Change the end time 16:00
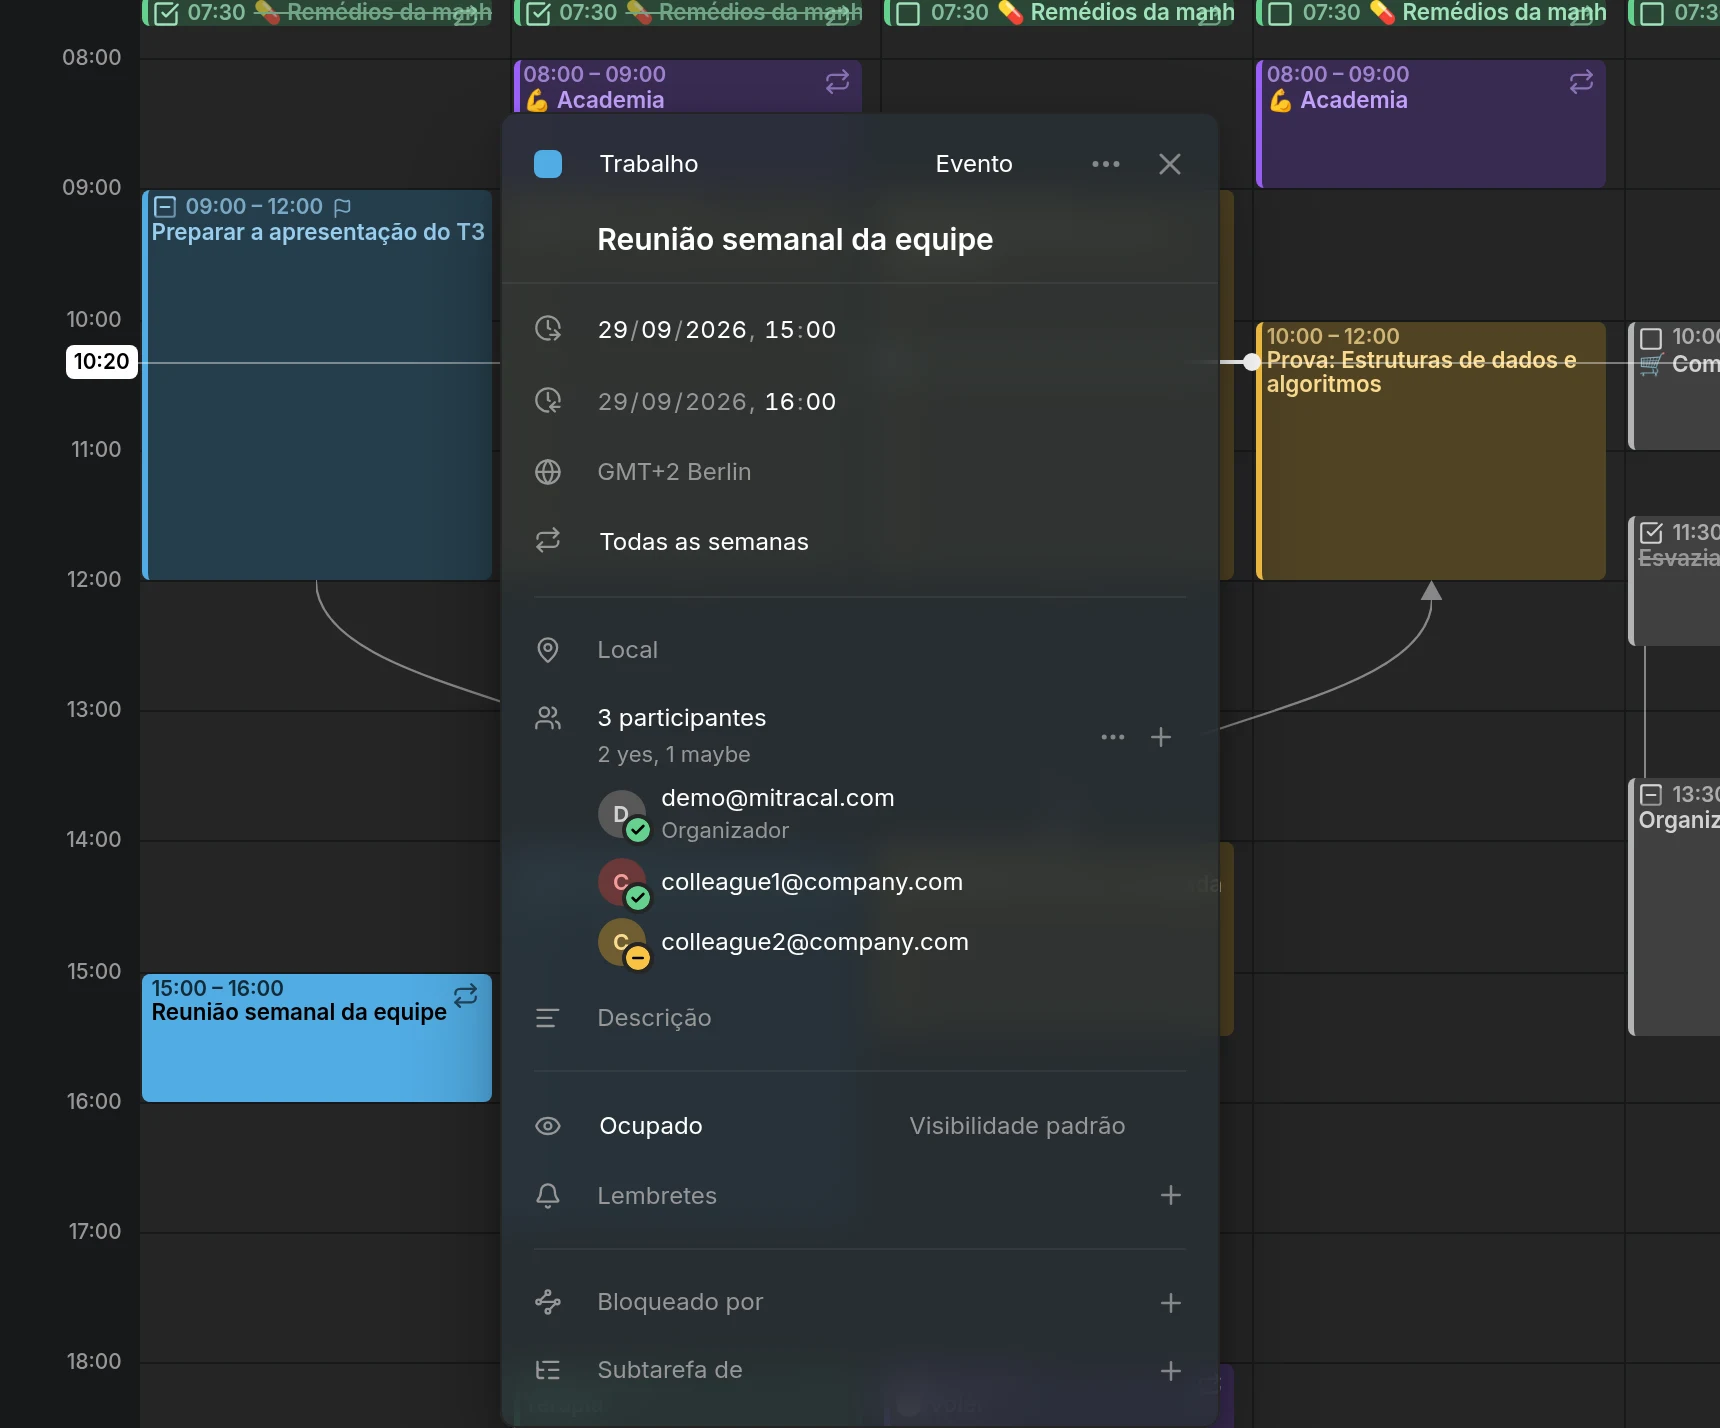Viewport: 1720px width, 1428px height. pyautogui.click(x=800, y=402)
